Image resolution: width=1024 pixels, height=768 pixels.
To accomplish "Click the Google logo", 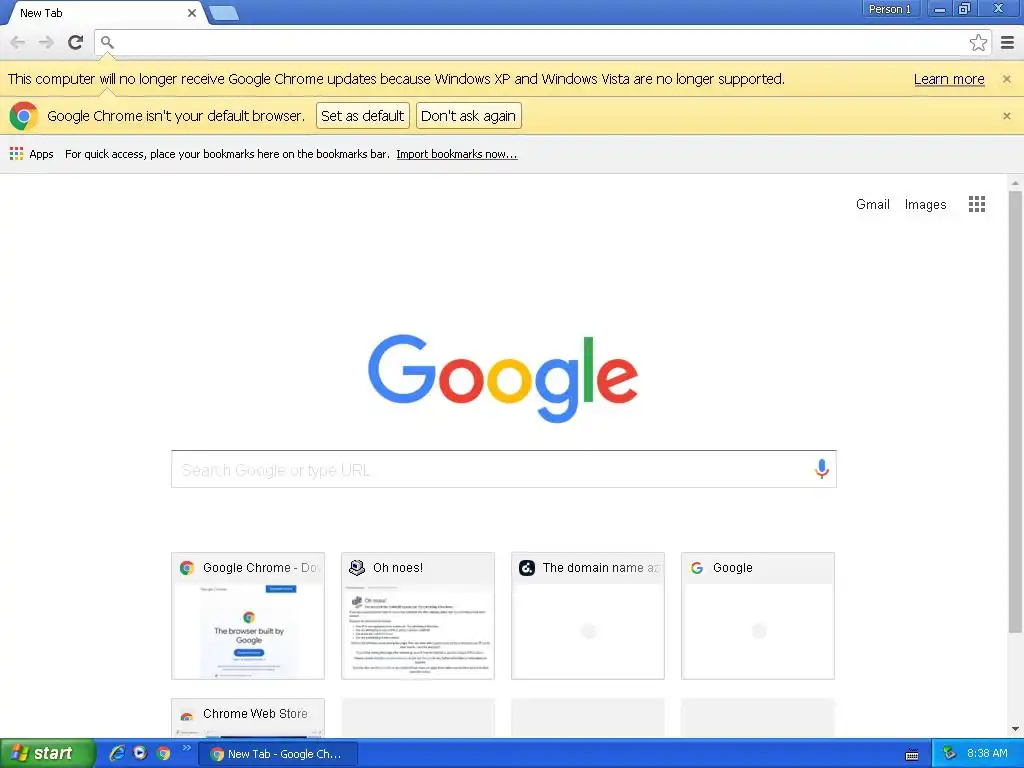I will (502, 378).
